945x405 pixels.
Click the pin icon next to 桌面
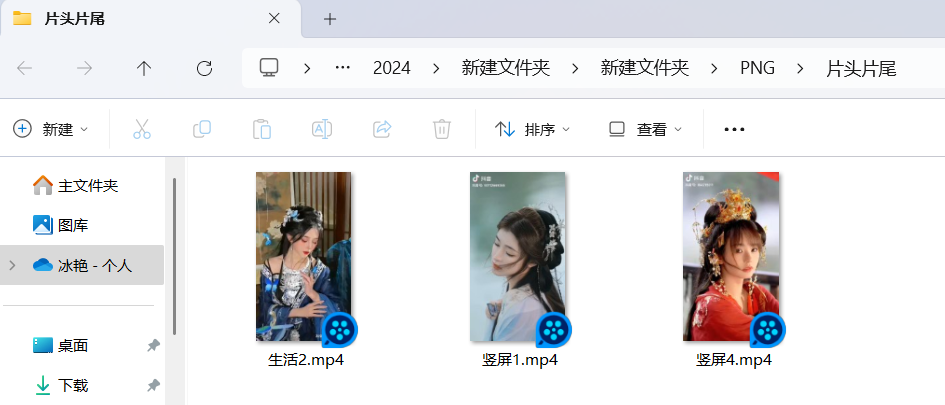click(x=153, y=345)
